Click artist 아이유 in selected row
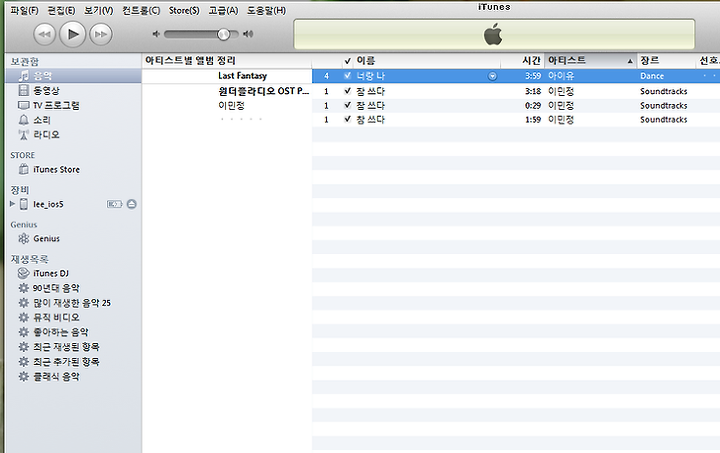The width and height of the screenshot is (720, 453). pos(561,76)
